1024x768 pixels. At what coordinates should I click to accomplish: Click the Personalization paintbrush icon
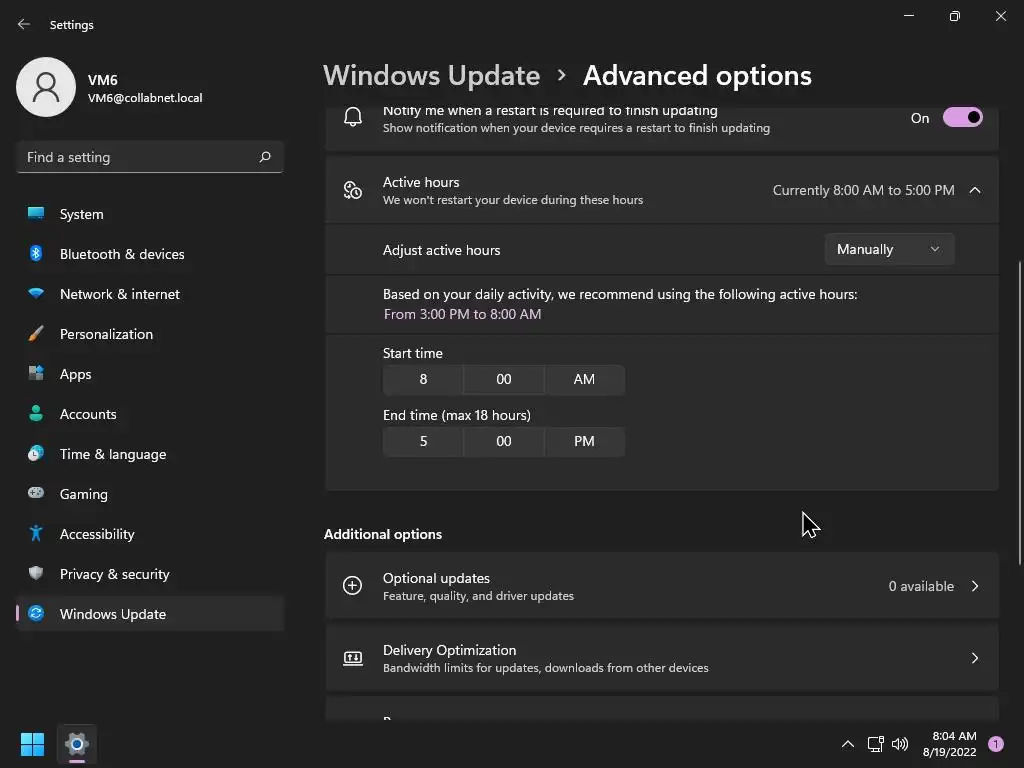[36, 334]
